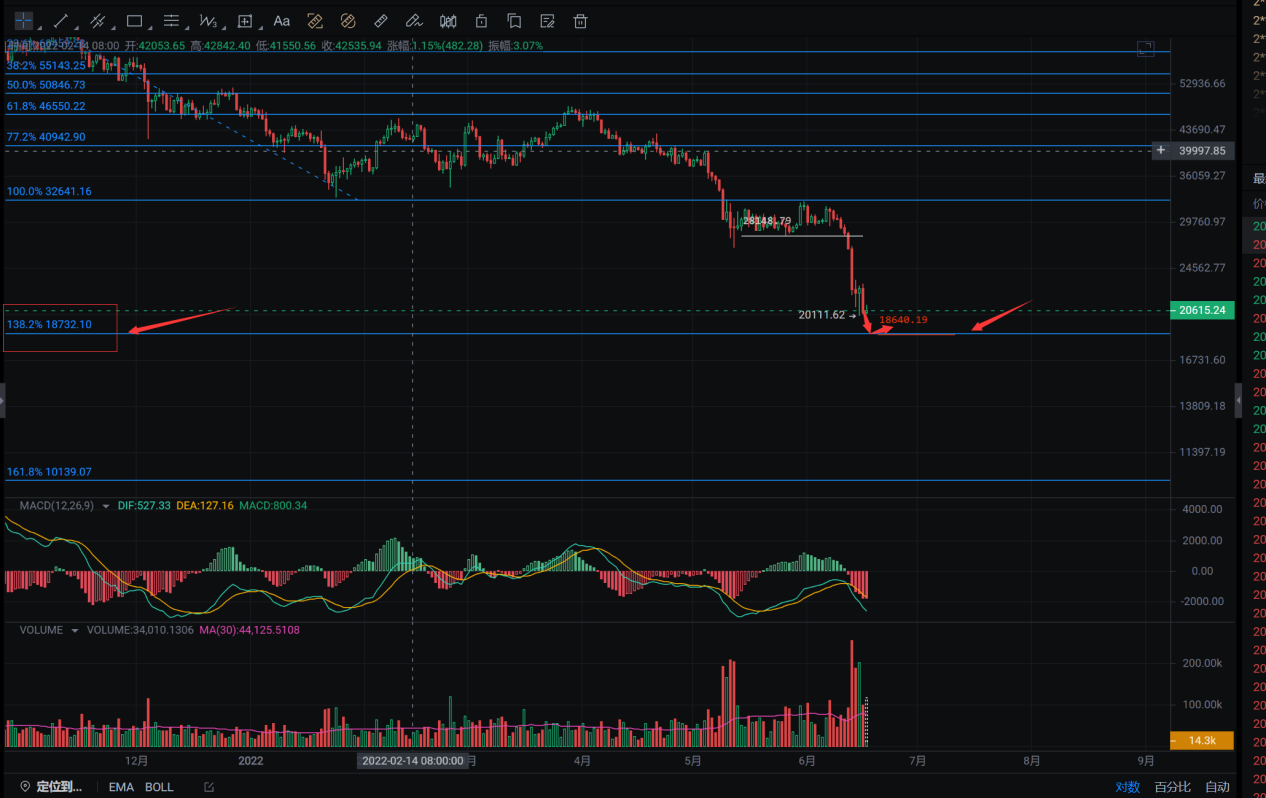The width and height of the screenshot is (1266, 798).
Task: Click the 161.8% 10139.07 Fibonacci label
Action: pos(49,471)
